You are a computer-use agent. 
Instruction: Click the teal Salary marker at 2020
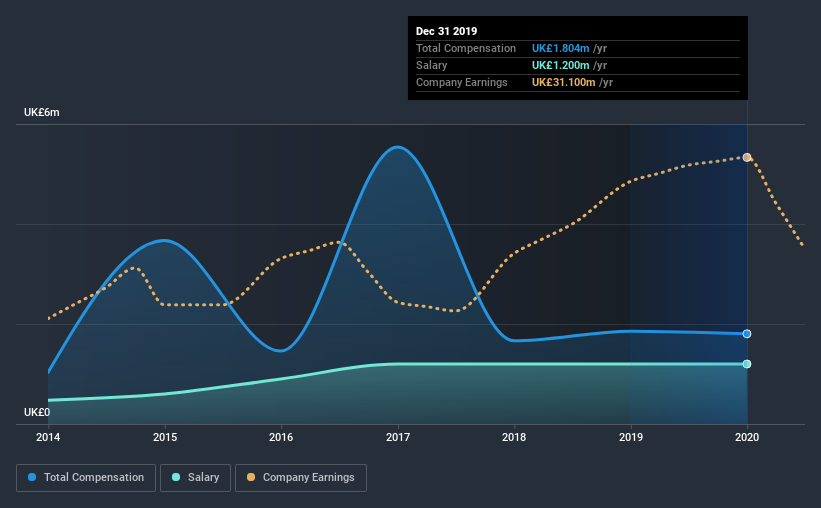pos(747,364)
